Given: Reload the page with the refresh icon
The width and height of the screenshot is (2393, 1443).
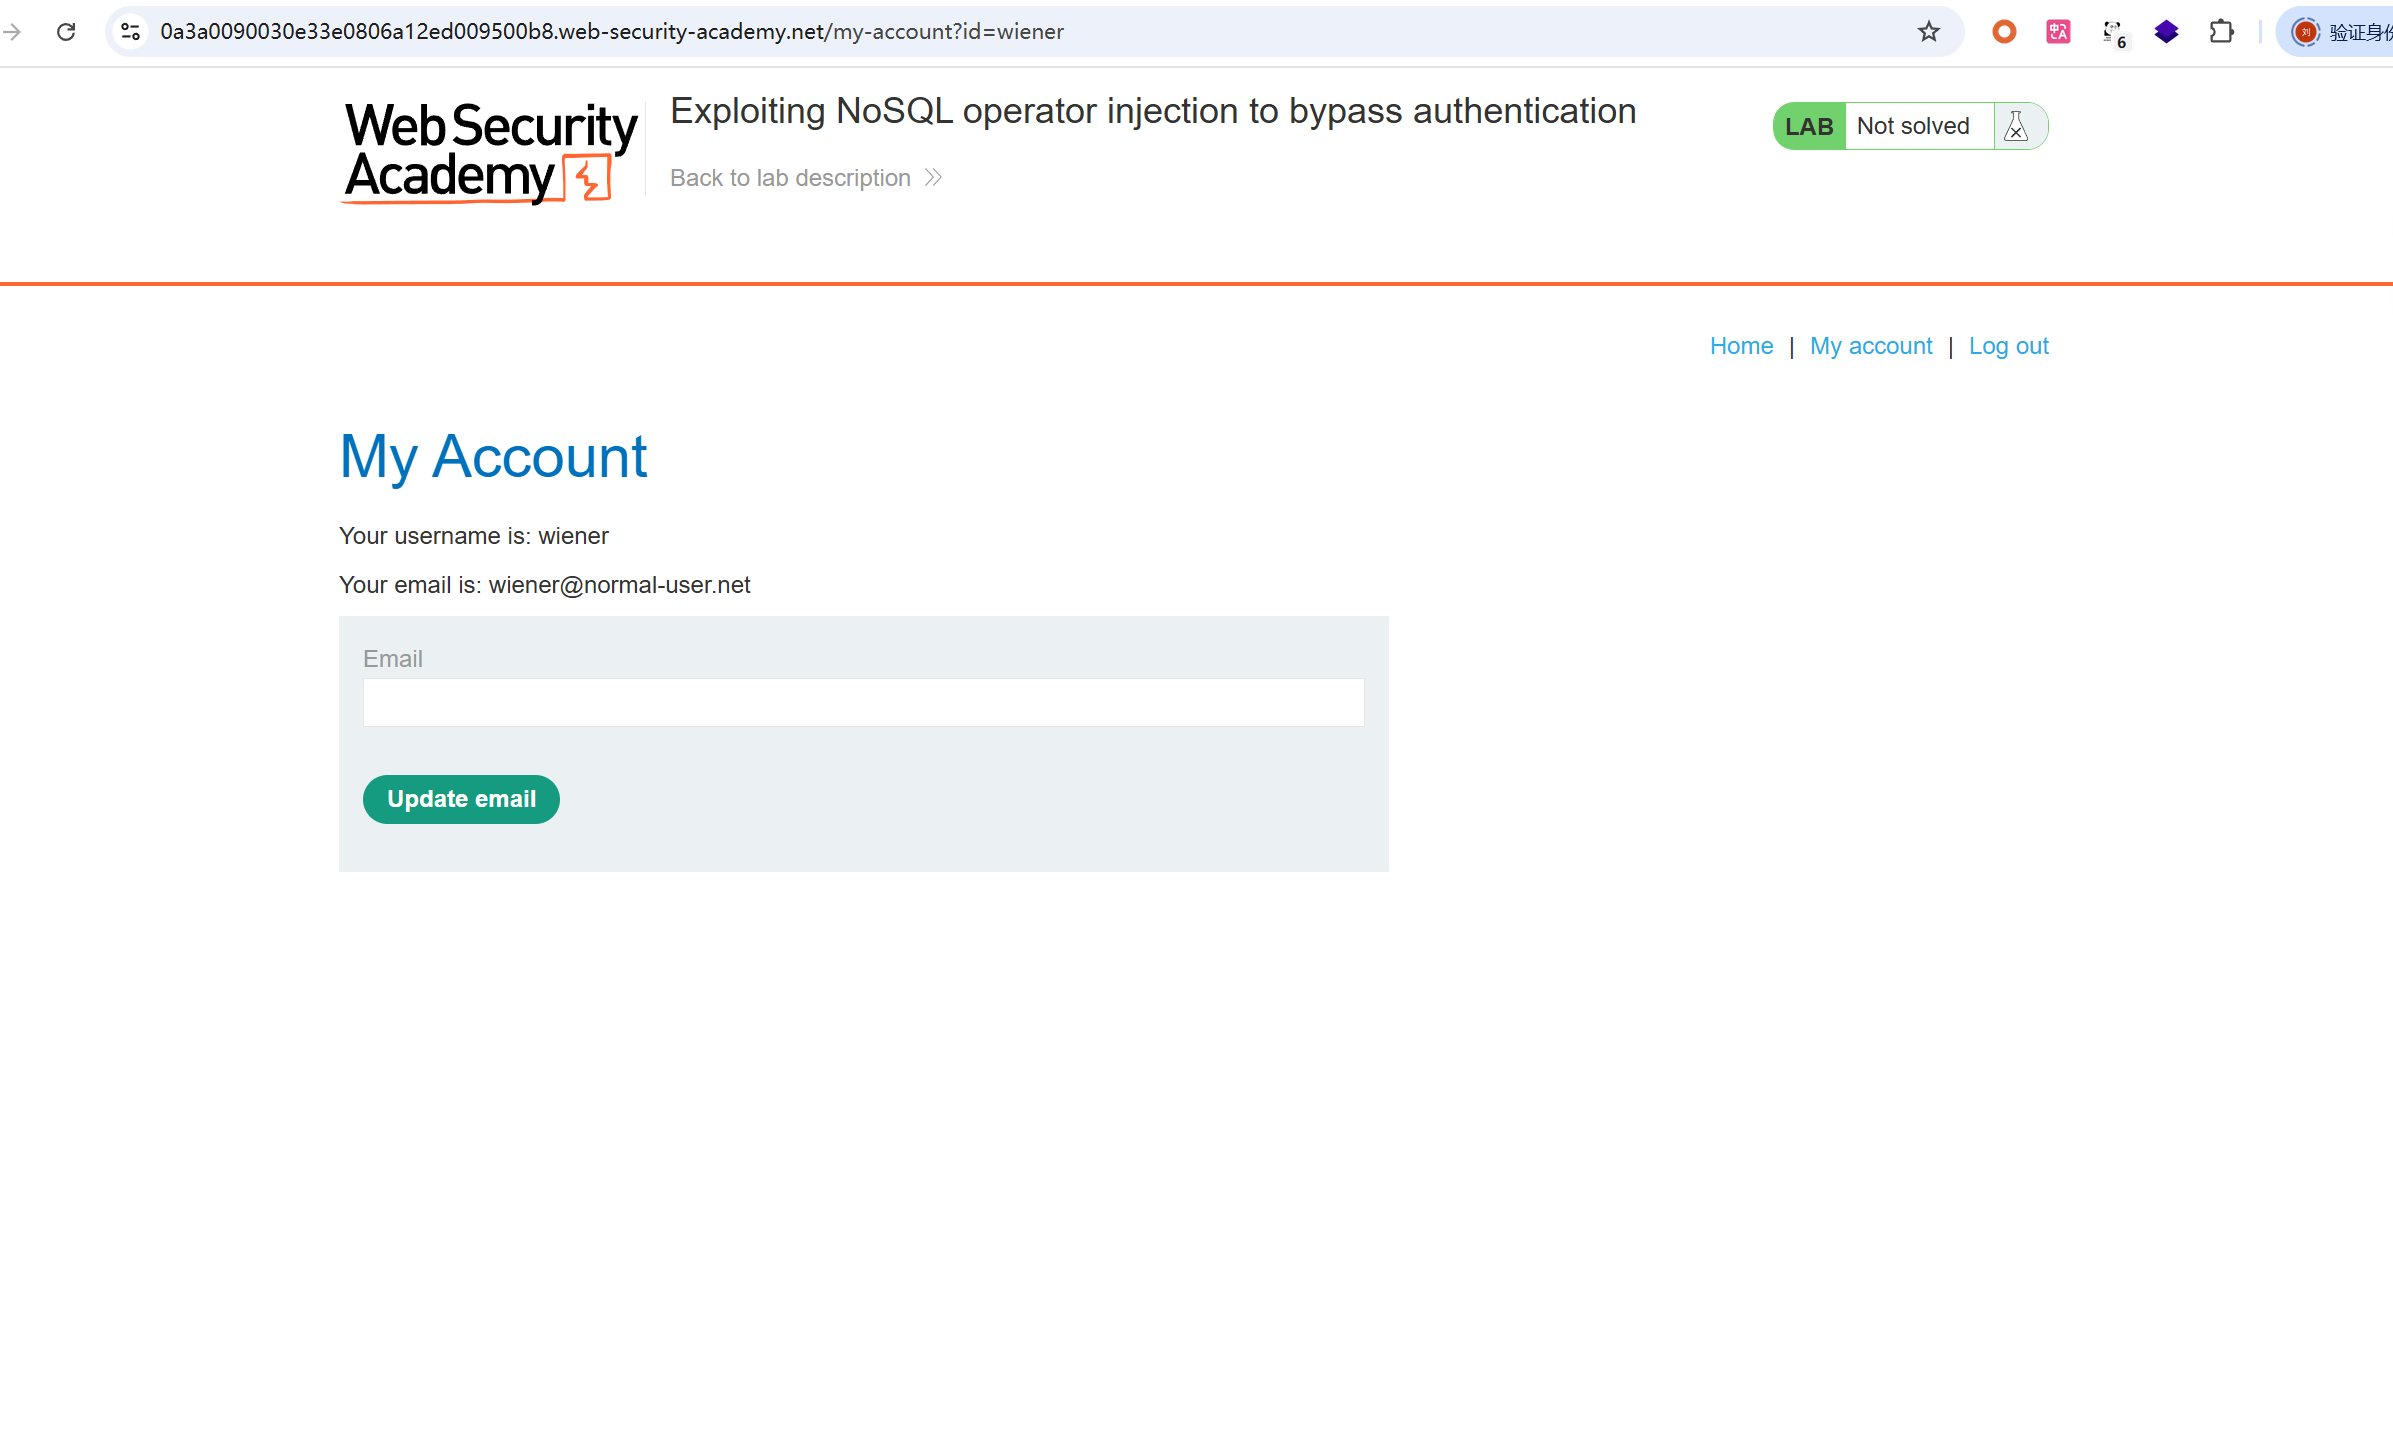Looking at the screenshot, I should (66, 32).
